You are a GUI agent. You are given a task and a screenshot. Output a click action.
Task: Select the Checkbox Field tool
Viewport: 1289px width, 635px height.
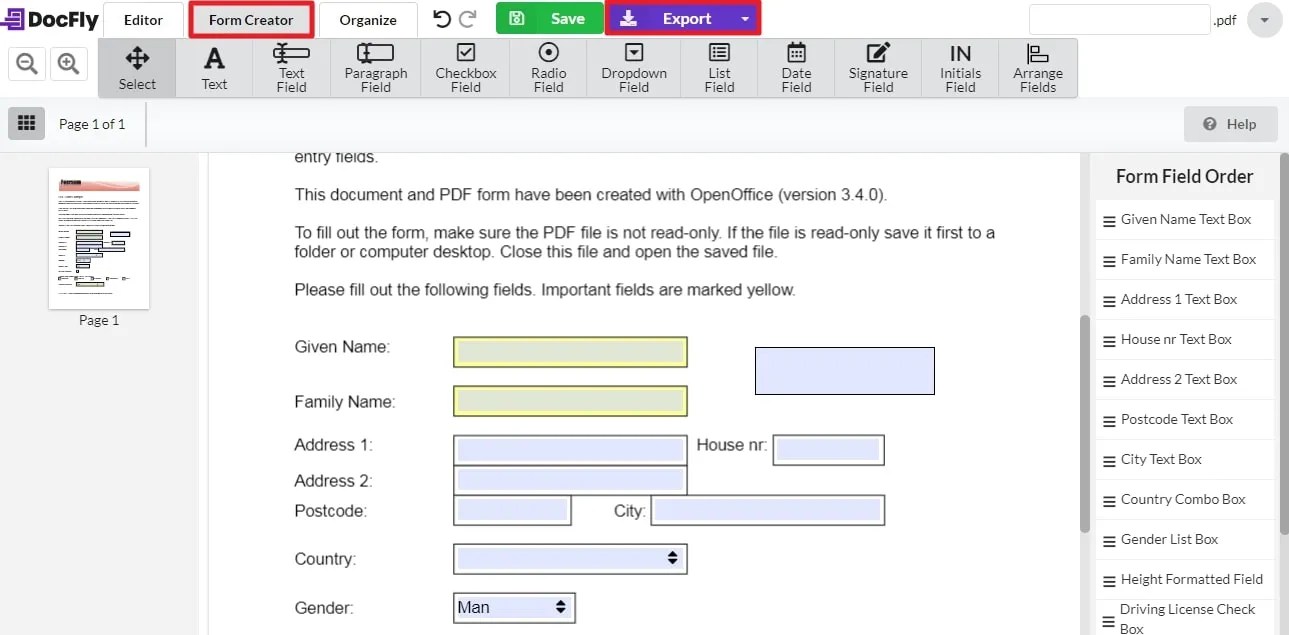465,67
